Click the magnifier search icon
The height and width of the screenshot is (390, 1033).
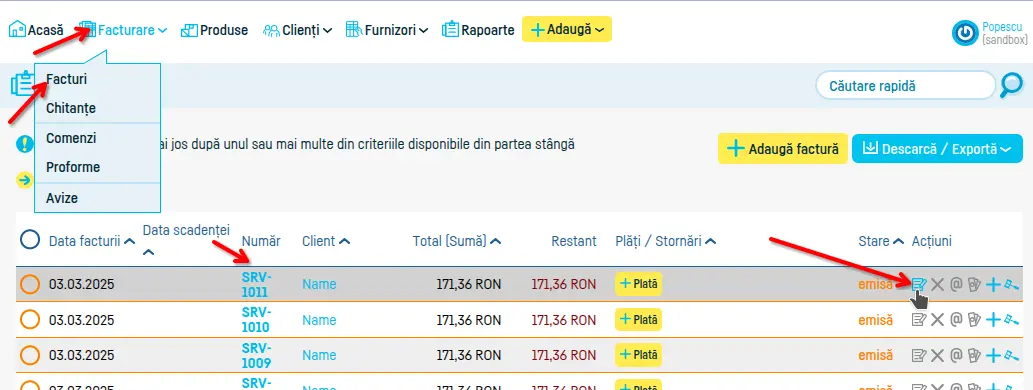click(1011, 85)
